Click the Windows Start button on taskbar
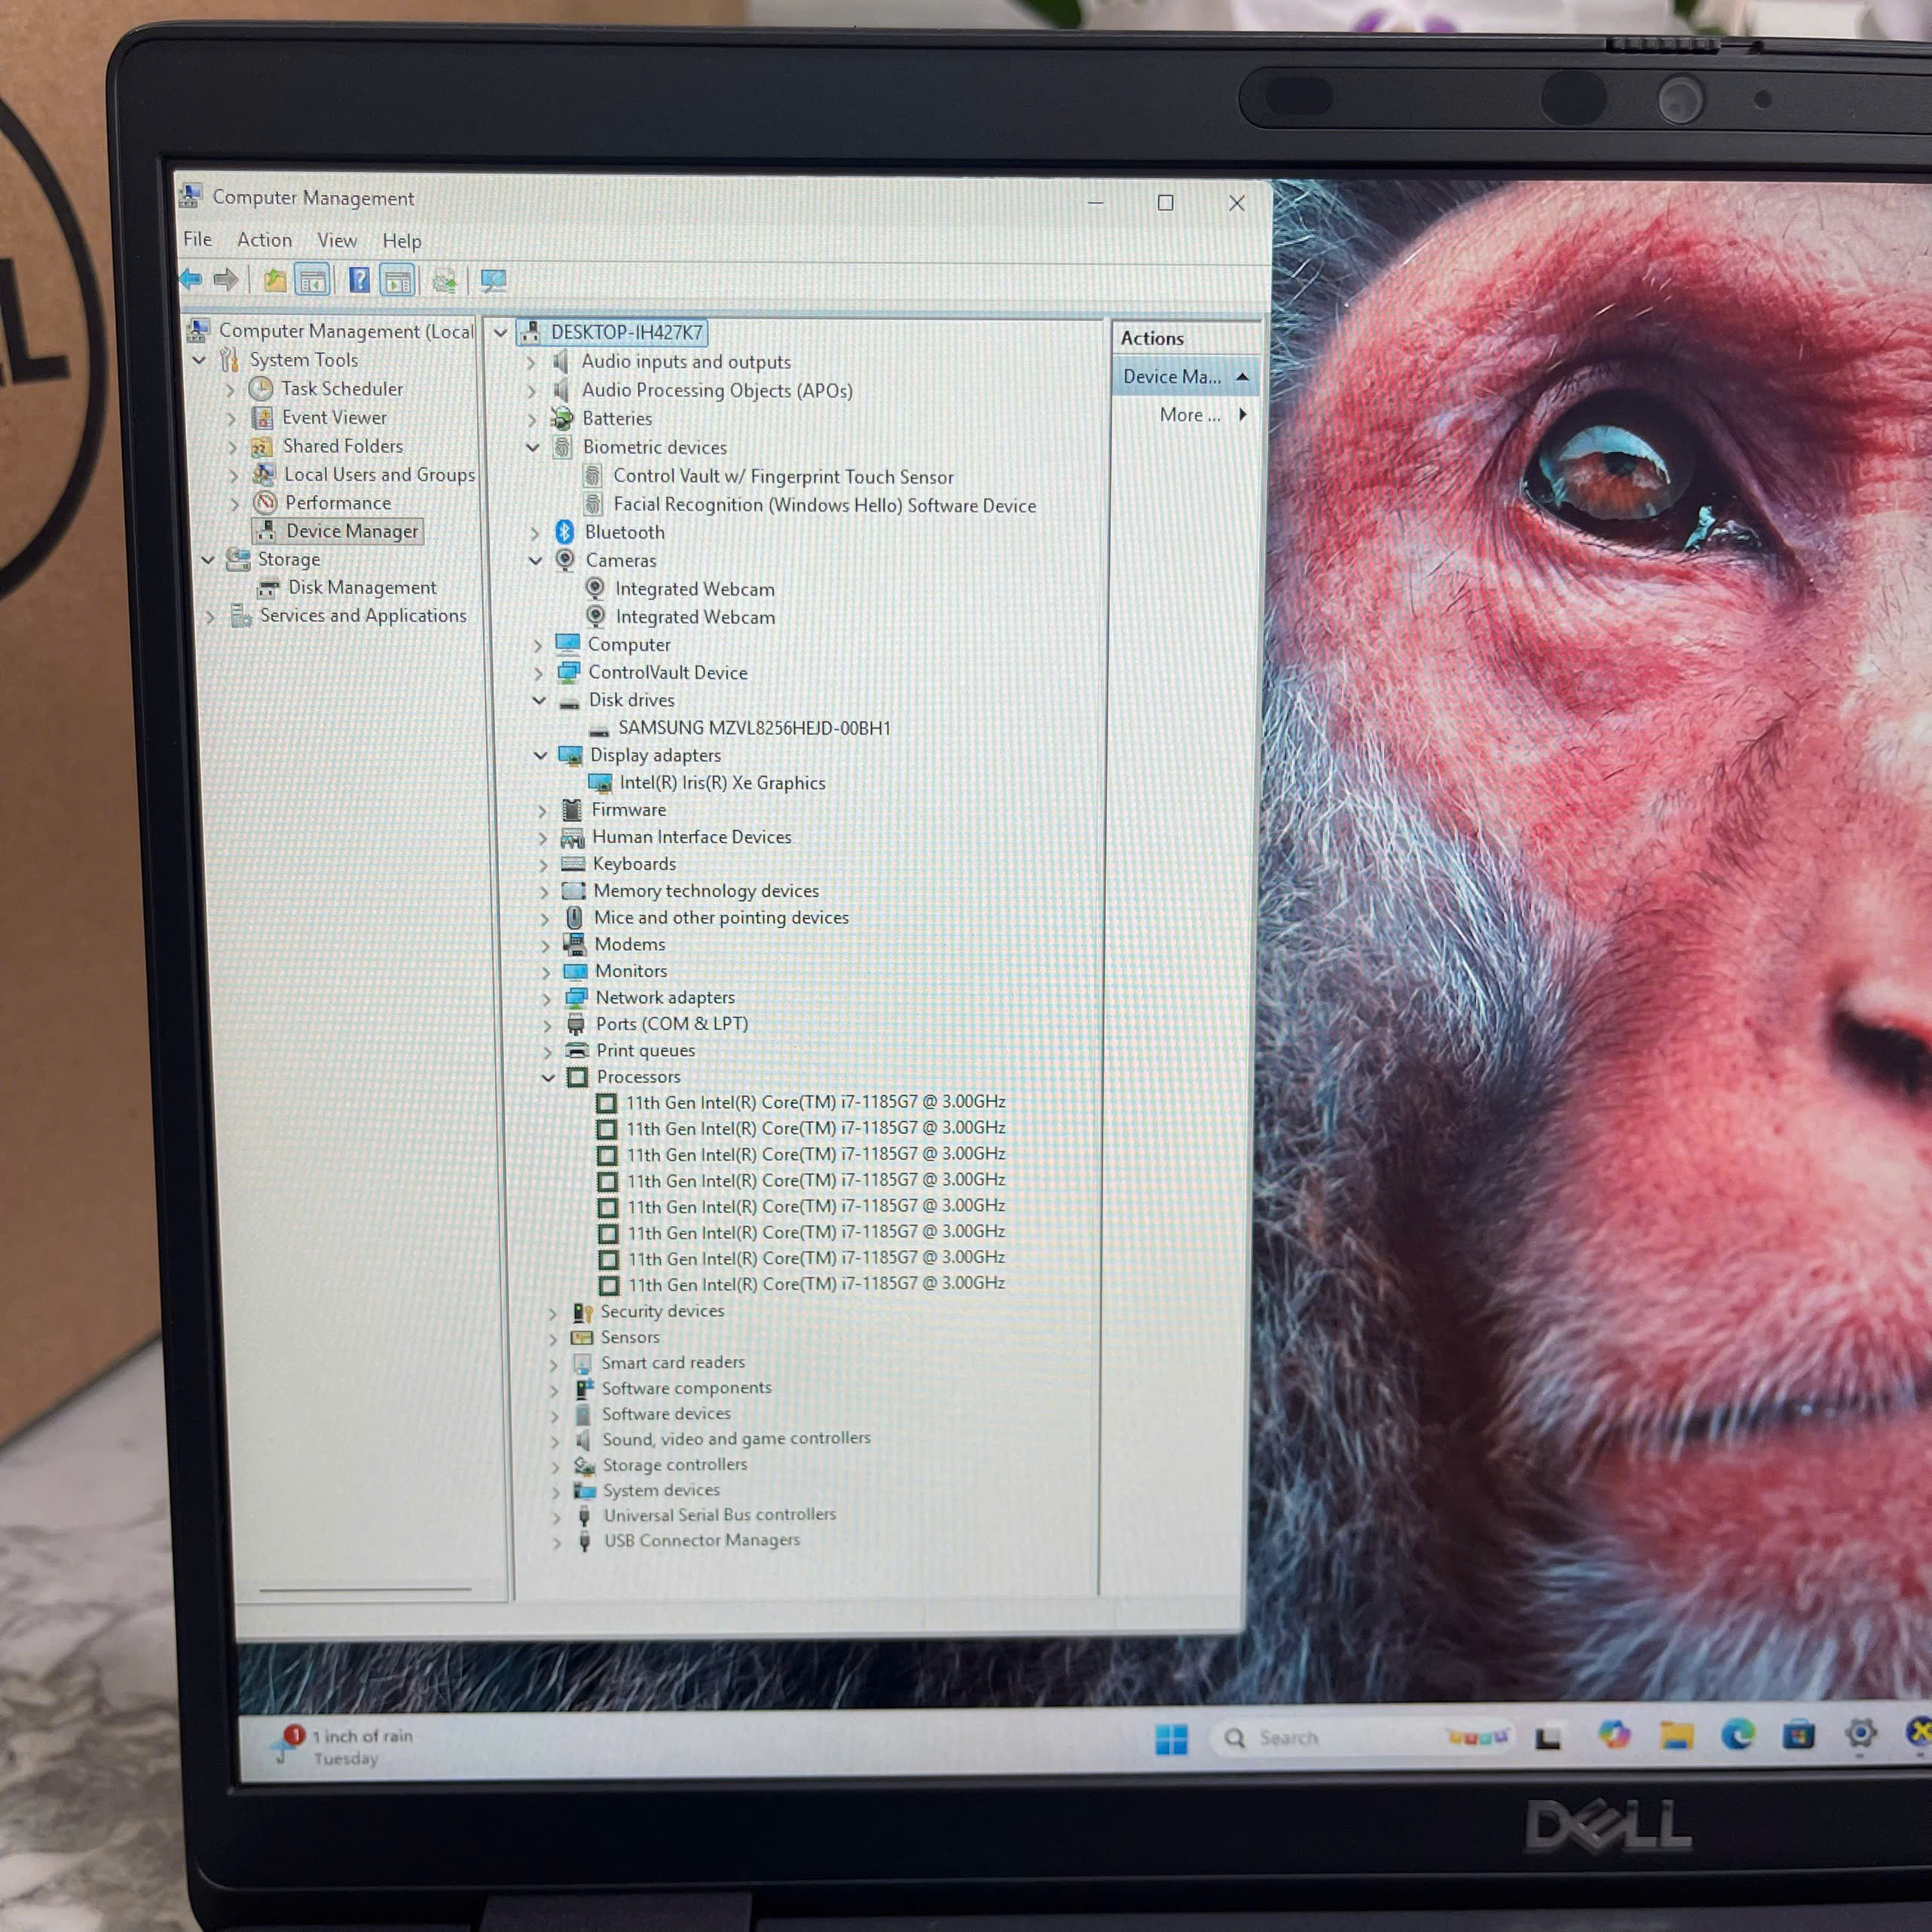Image resolution: width=1932 pixels, height=1932 pixels. (x=1171, y=1739)
